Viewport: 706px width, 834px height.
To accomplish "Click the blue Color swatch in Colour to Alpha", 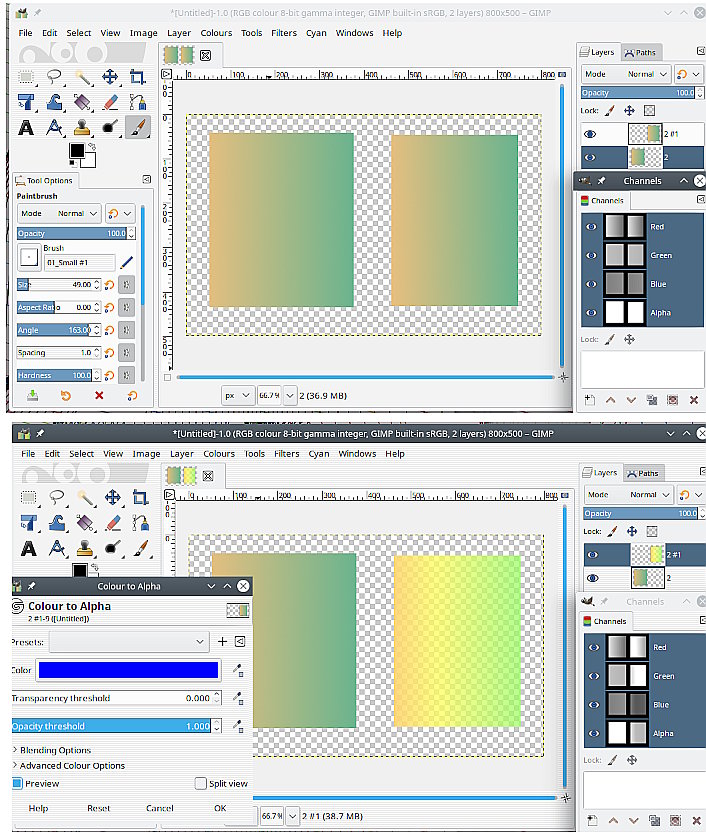I will pos(128,670).
